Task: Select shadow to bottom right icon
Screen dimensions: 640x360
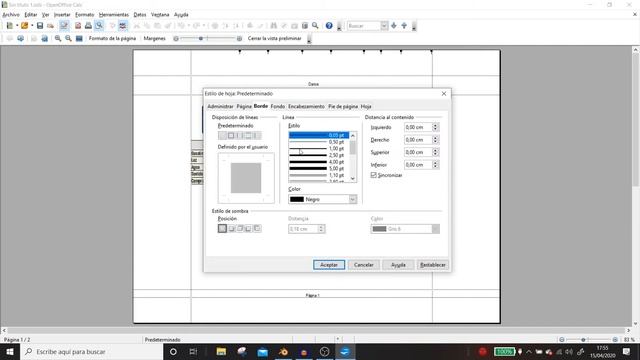Action: point(231,229)
